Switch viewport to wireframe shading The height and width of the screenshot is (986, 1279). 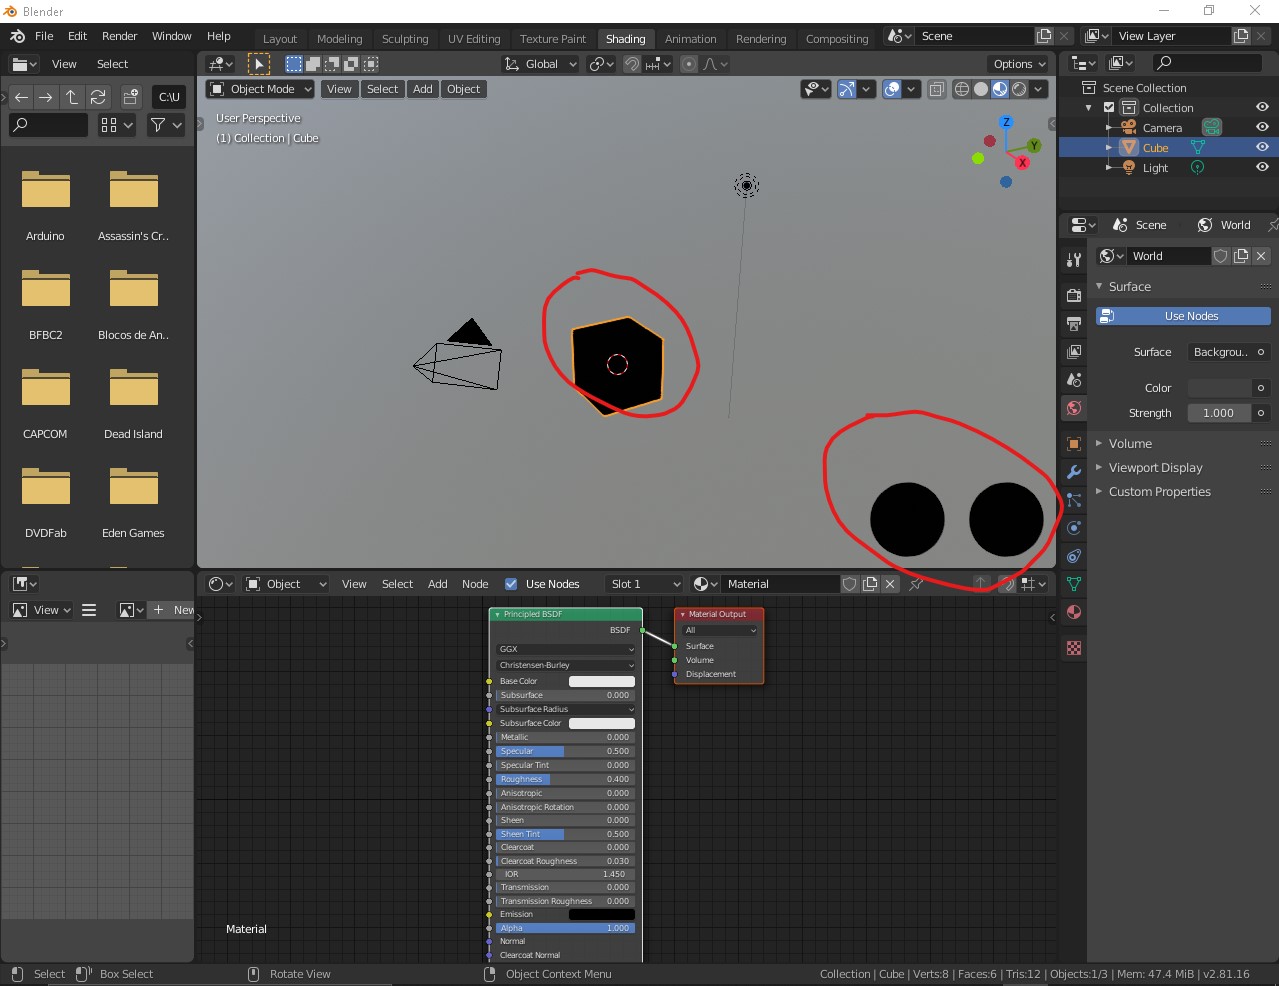962,89
